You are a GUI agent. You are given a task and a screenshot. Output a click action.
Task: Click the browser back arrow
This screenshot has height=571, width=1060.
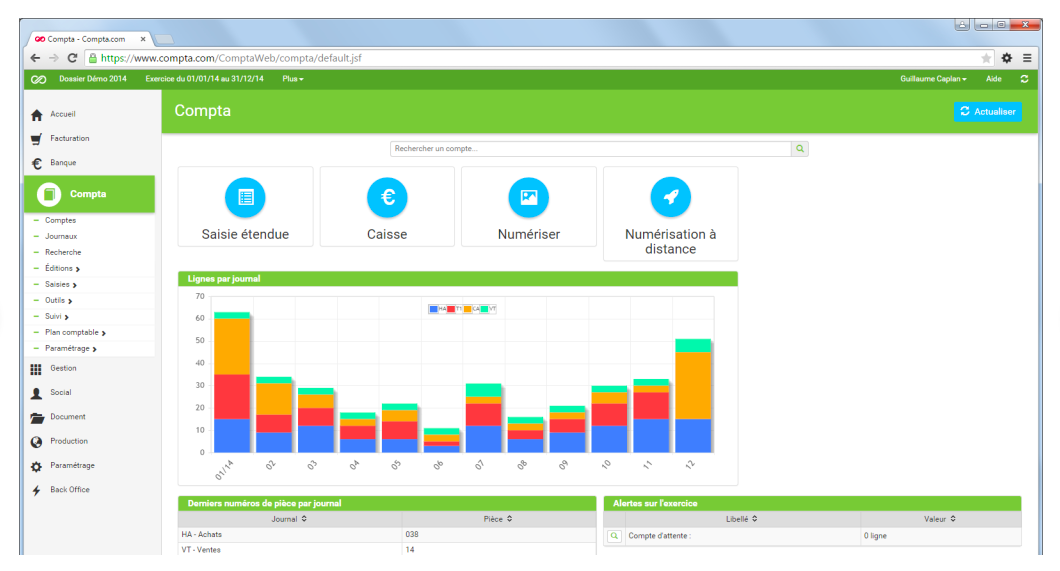point(36,58)
